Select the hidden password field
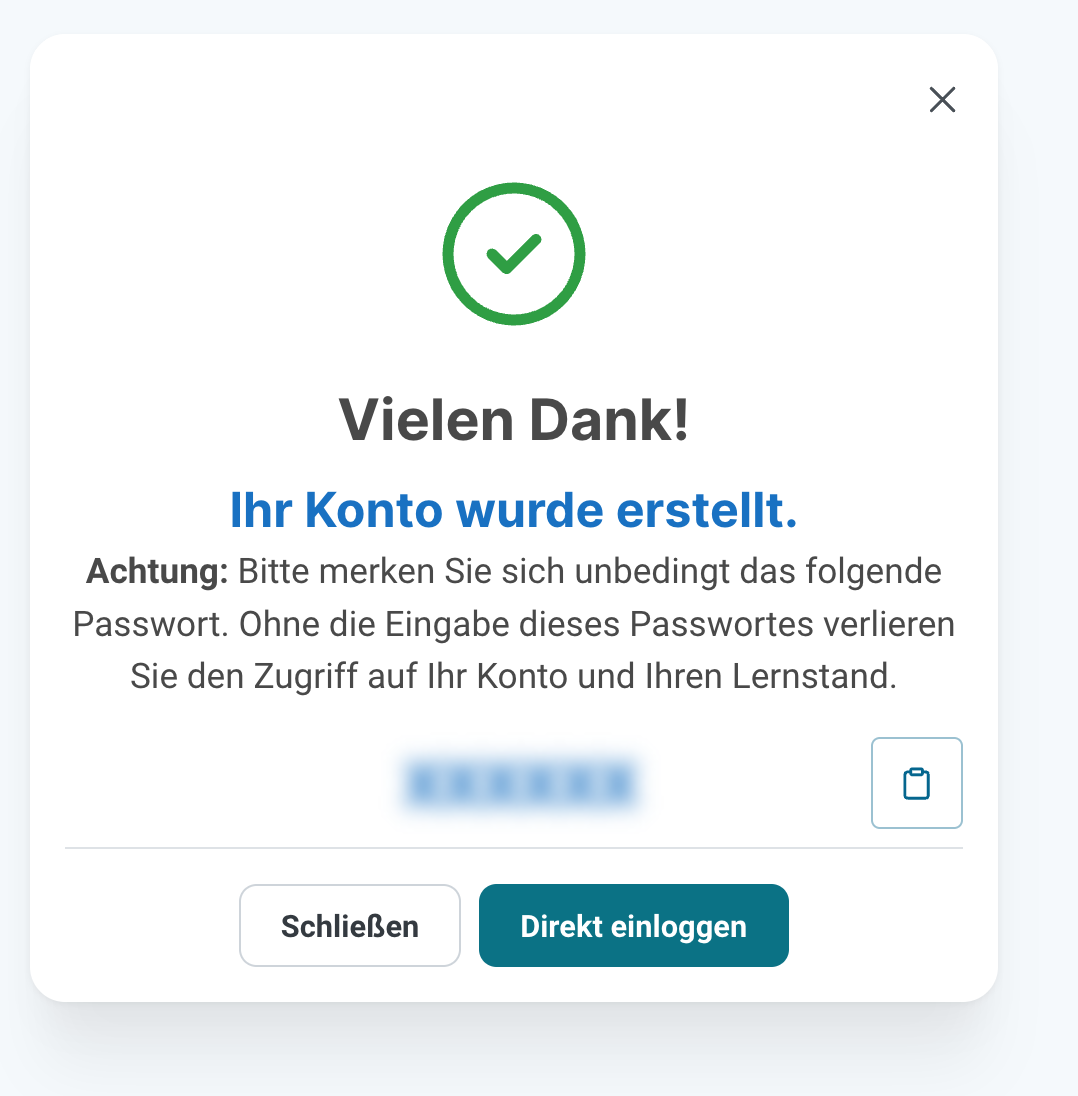This screenshot has width=1078, height=1096. pyautogui.click(x=521, y=784)
